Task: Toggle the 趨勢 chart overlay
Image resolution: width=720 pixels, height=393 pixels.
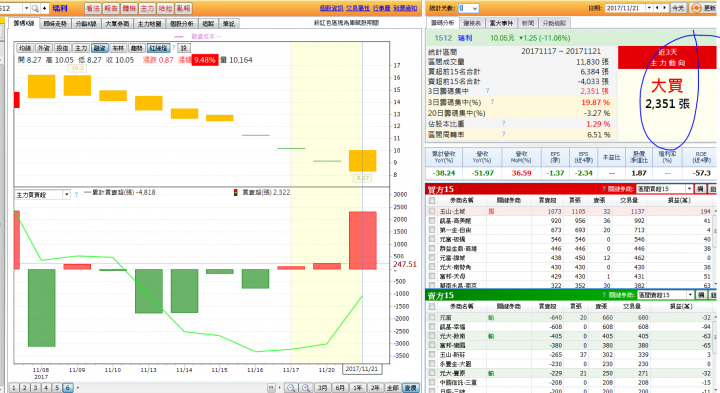Action: coord(137,48)
